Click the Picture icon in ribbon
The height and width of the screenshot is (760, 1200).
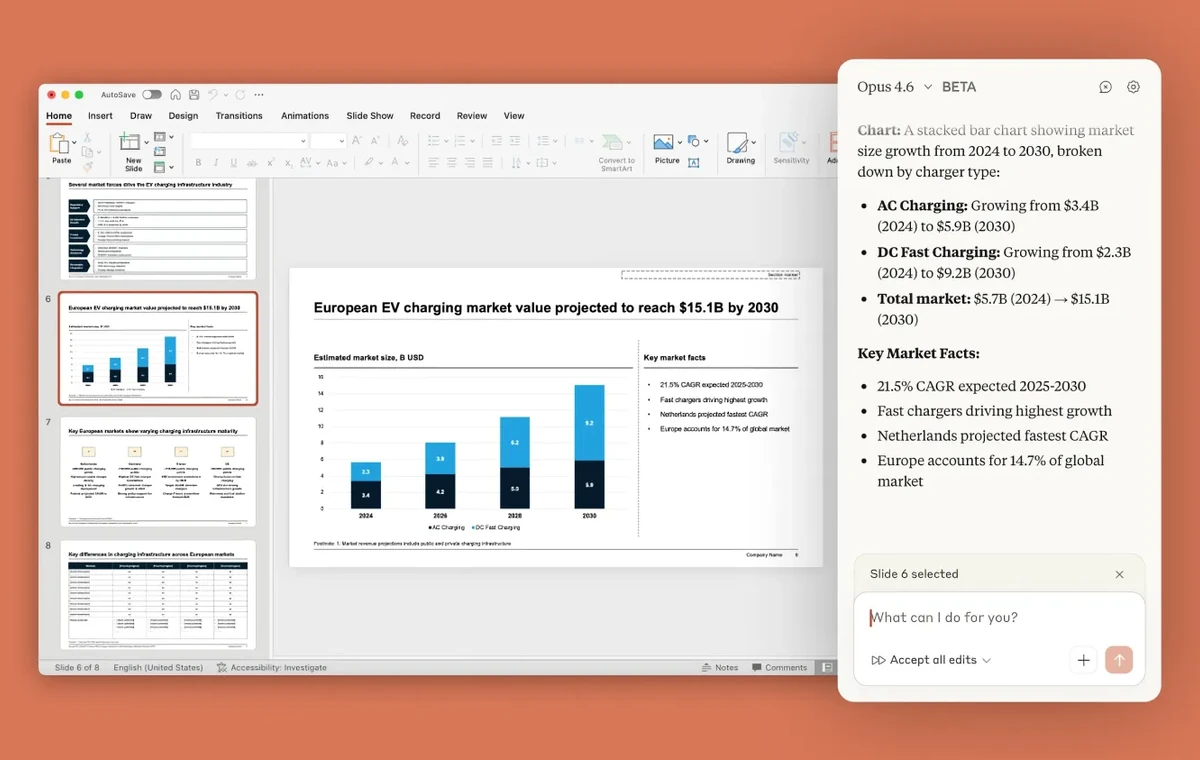(x=664, y=143)
